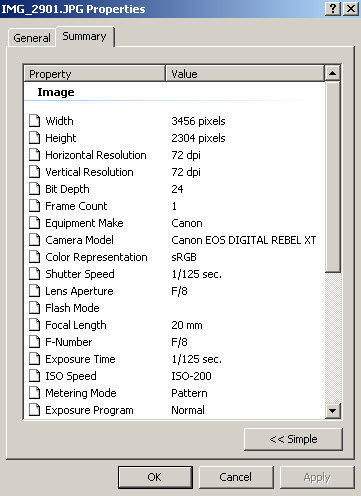Select the Equipment Make label
This screenshot has height=496, width=361.
point(84,223)
